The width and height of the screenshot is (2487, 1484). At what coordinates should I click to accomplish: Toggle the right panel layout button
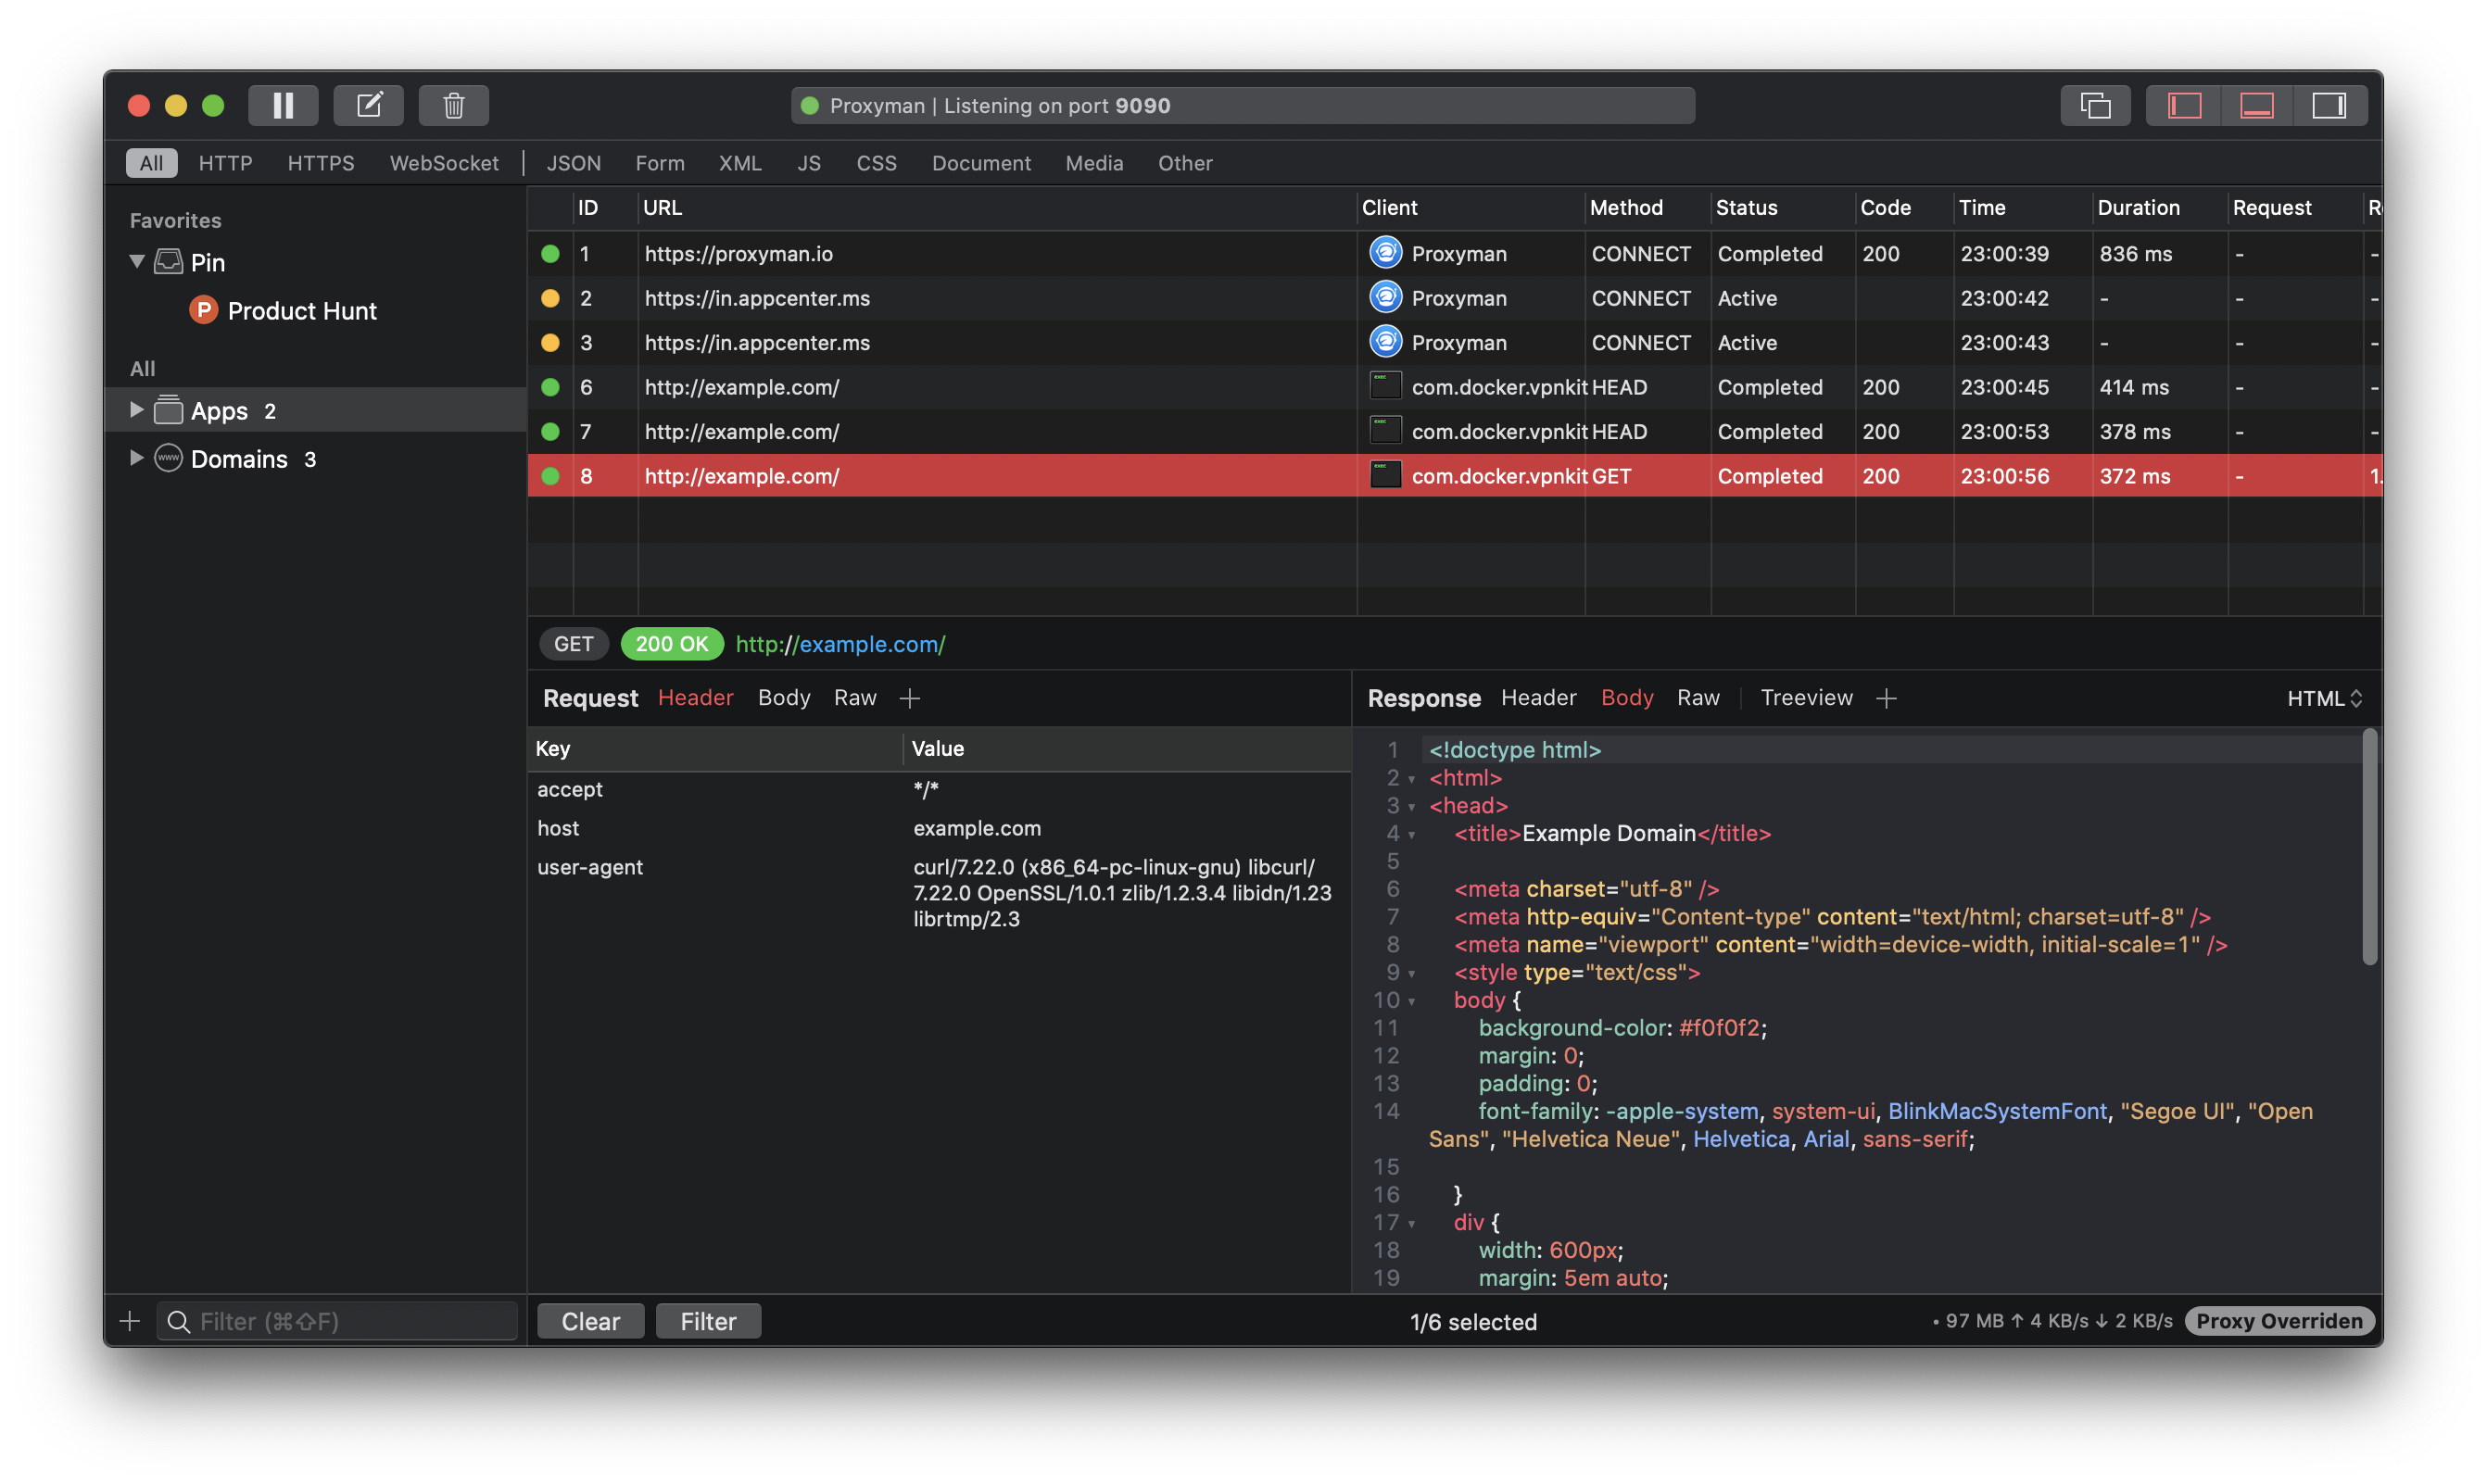click(x=2328, y=105)
